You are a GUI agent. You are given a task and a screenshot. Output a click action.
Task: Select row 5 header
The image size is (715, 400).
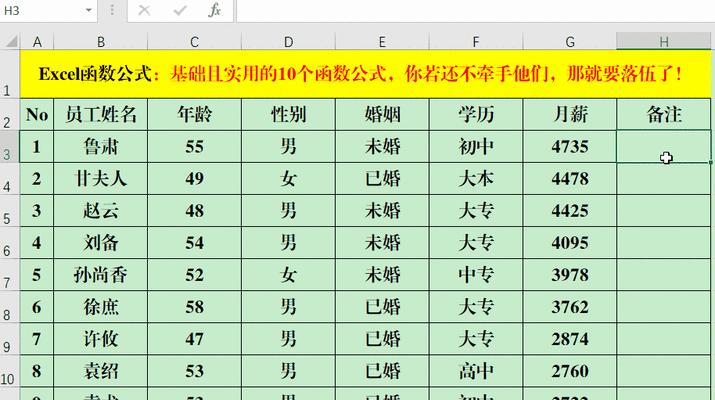10,211
